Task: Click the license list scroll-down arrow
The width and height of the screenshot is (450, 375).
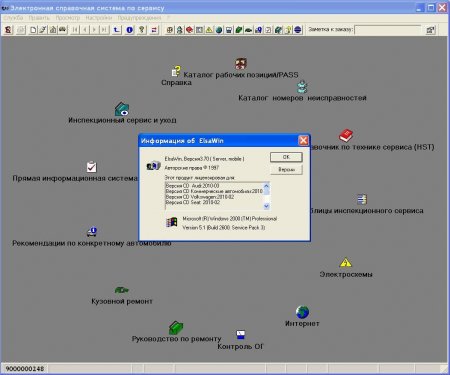Action: pos(266,206)
